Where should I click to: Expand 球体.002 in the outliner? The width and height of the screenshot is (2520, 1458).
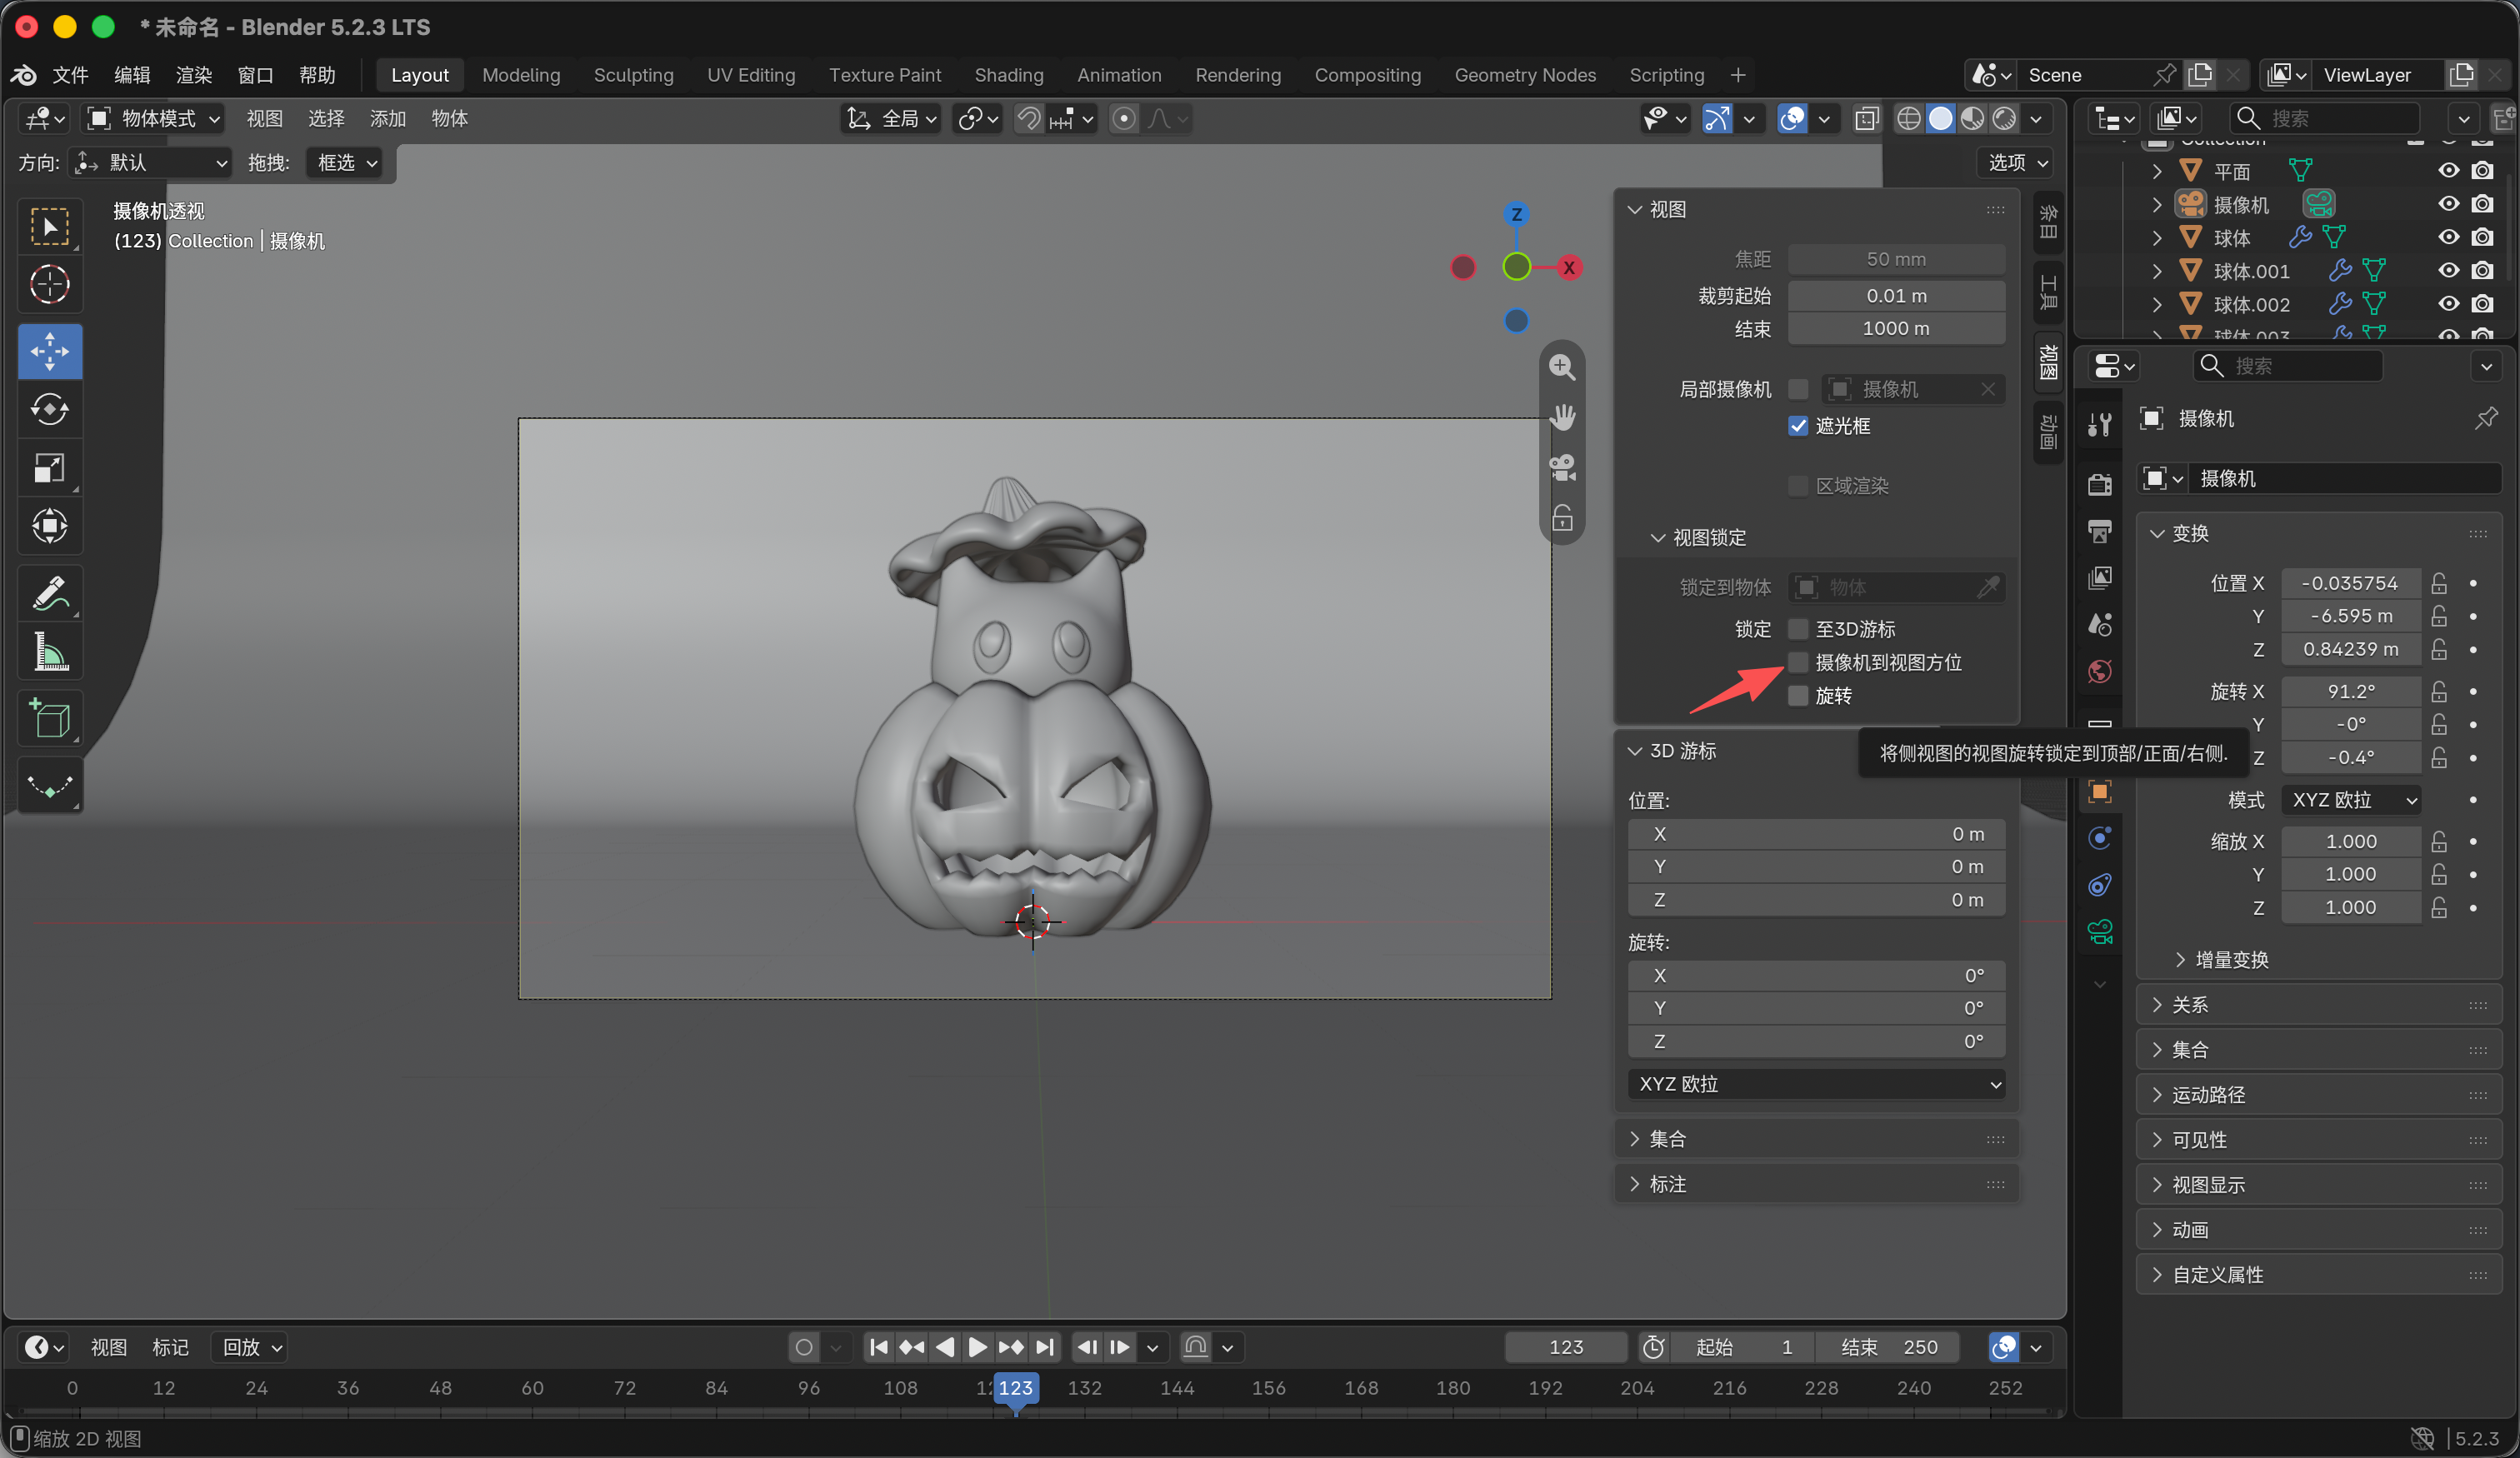(x=2157, y=304)
